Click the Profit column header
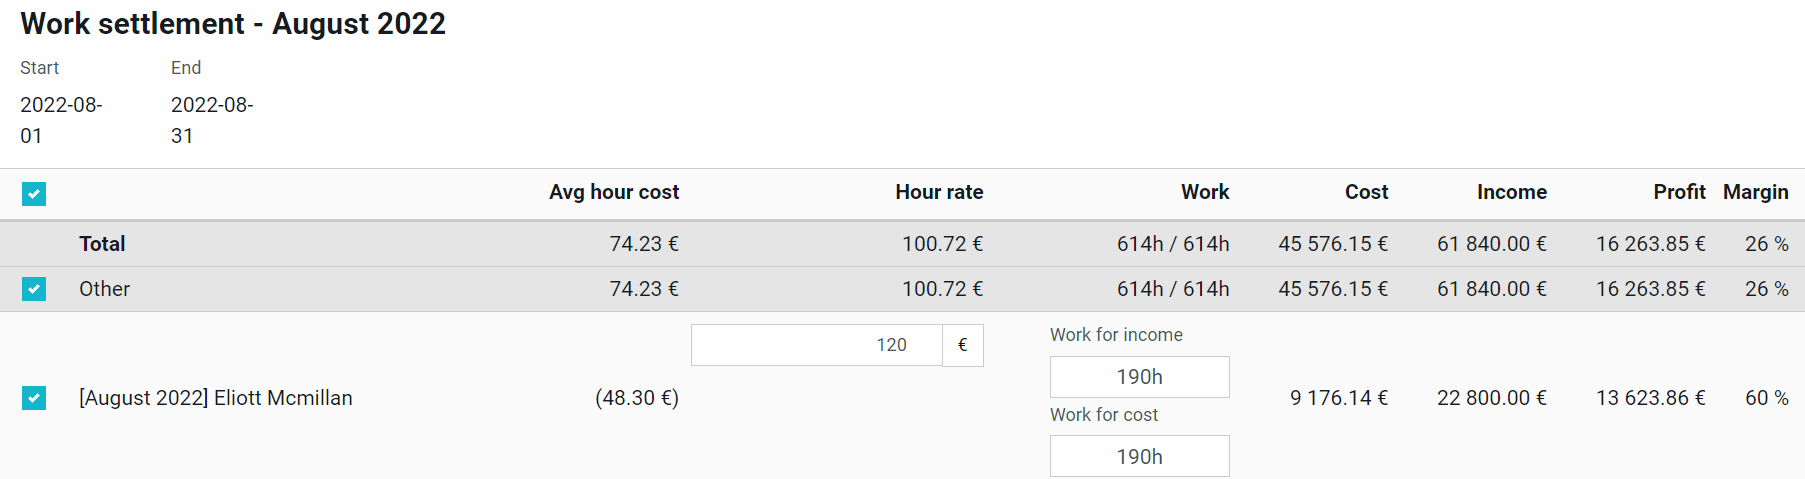The image size is (1805, 479). click(x=1679, y=192)
